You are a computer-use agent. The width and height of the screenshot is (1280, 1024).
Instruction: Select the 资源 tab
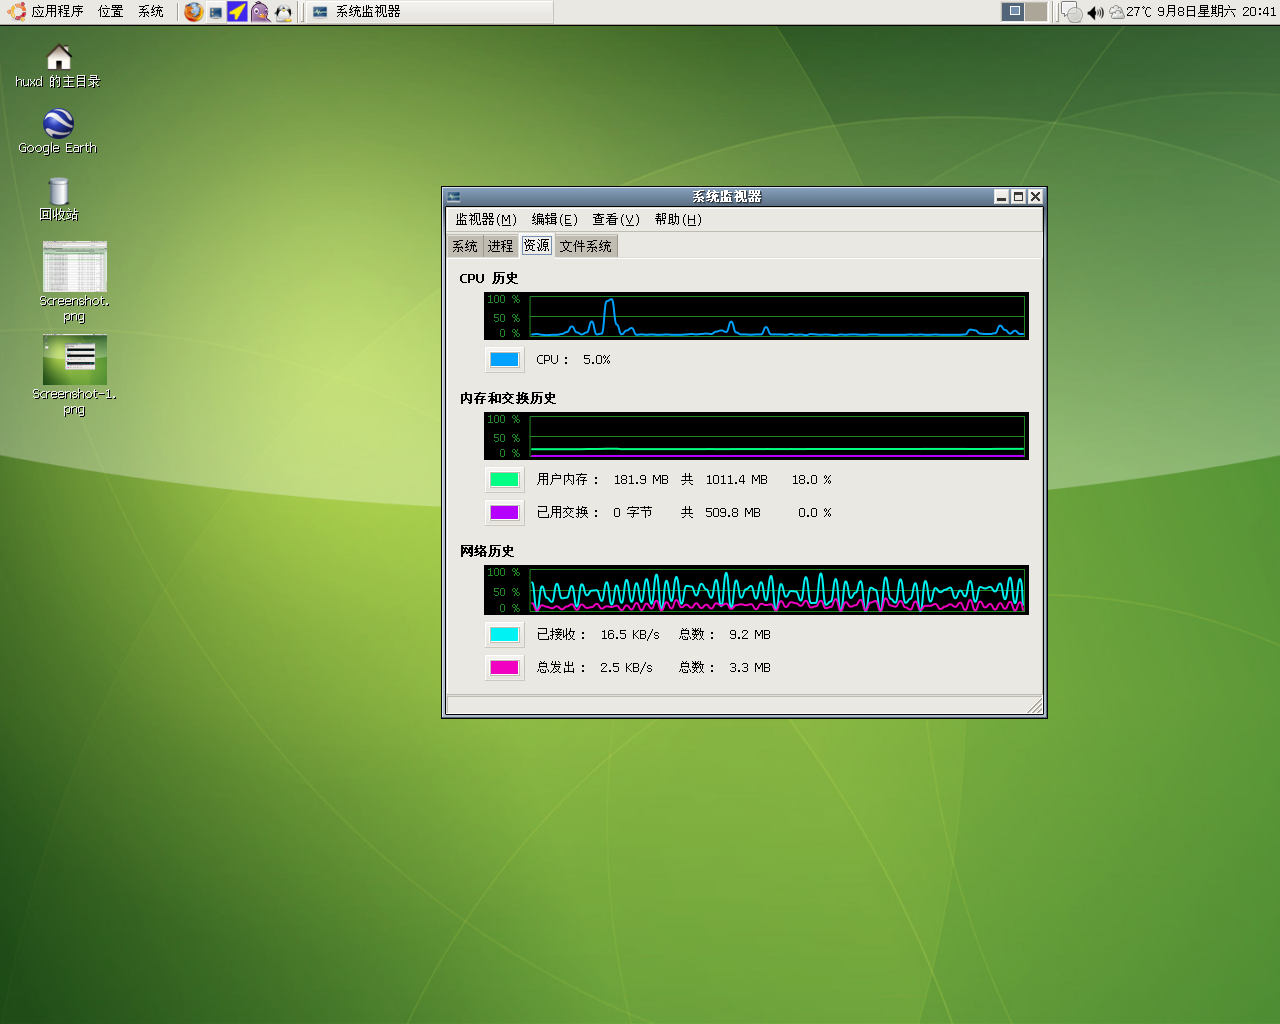click(537, 245)
